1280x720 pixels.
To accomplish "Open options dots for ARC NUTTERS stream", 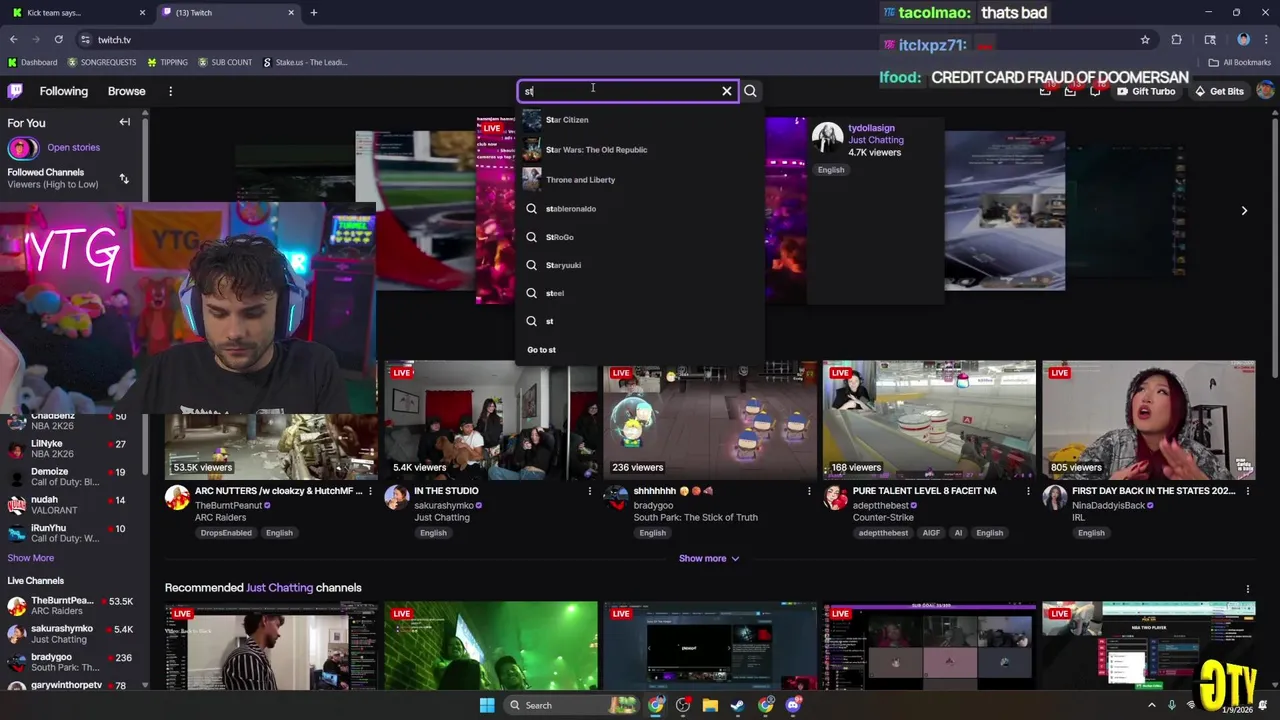I will click(370, 491).
